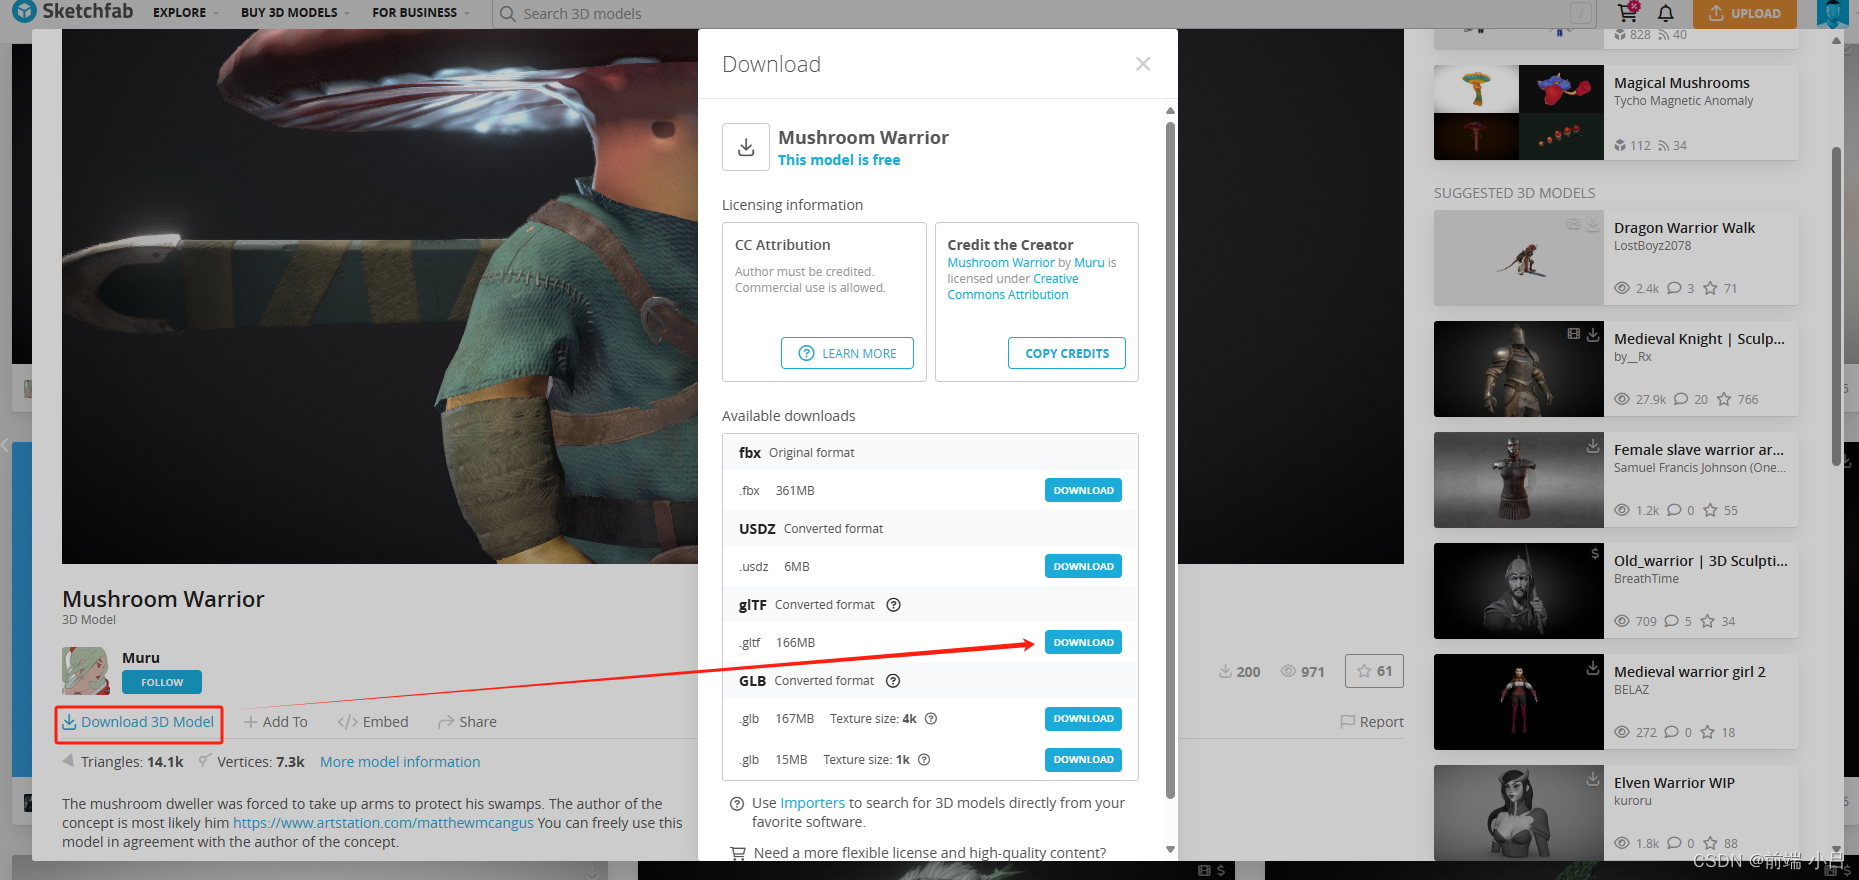This screenshot has width=1859, height=880.
Task: Open LostBoyz2078 author link
Action: pyautogui.click(x=1652, y=246)
